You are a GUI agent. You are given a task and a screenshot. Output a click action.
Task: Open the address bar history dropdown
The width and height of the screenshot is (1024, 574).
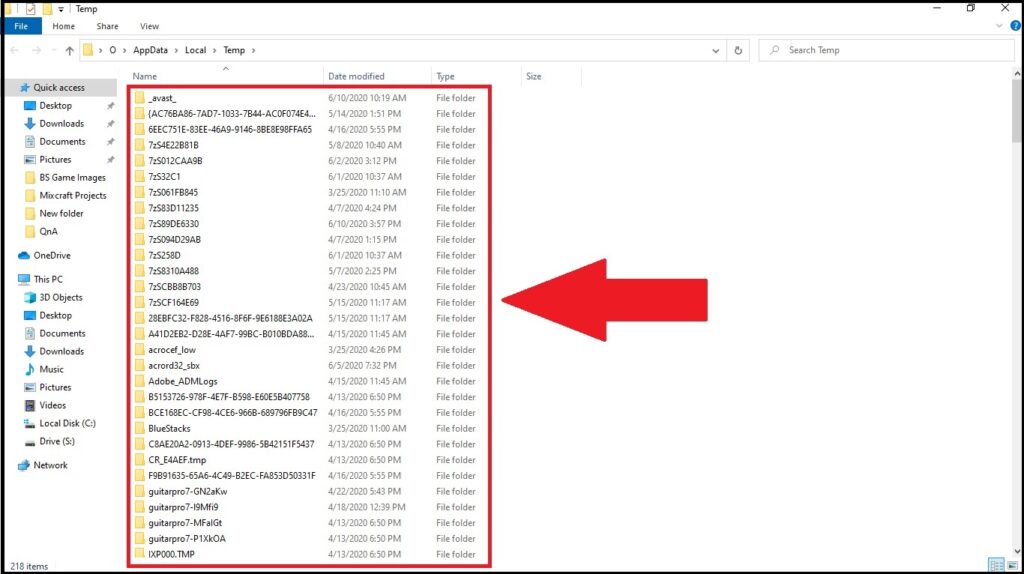point(716,50)
